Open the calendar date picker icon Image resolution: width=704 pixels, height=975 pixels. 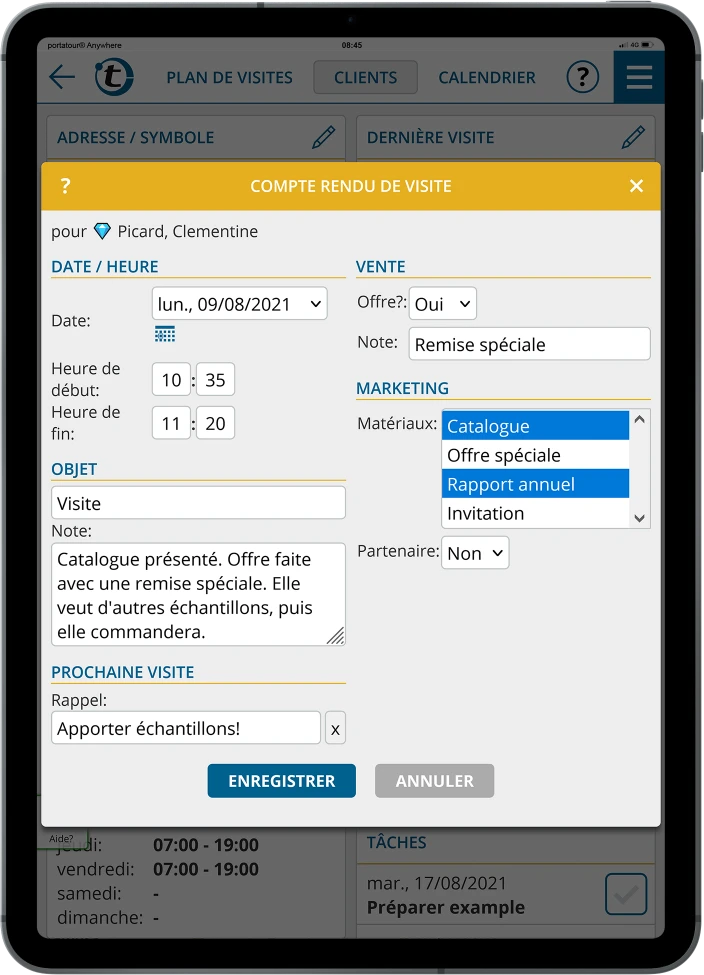[165, 334]
